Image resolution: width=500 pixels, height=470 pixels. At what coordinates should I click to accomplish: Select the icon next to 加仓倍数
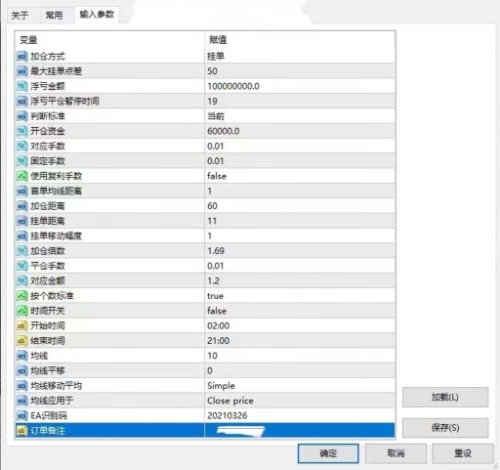[x=22, y=251]
